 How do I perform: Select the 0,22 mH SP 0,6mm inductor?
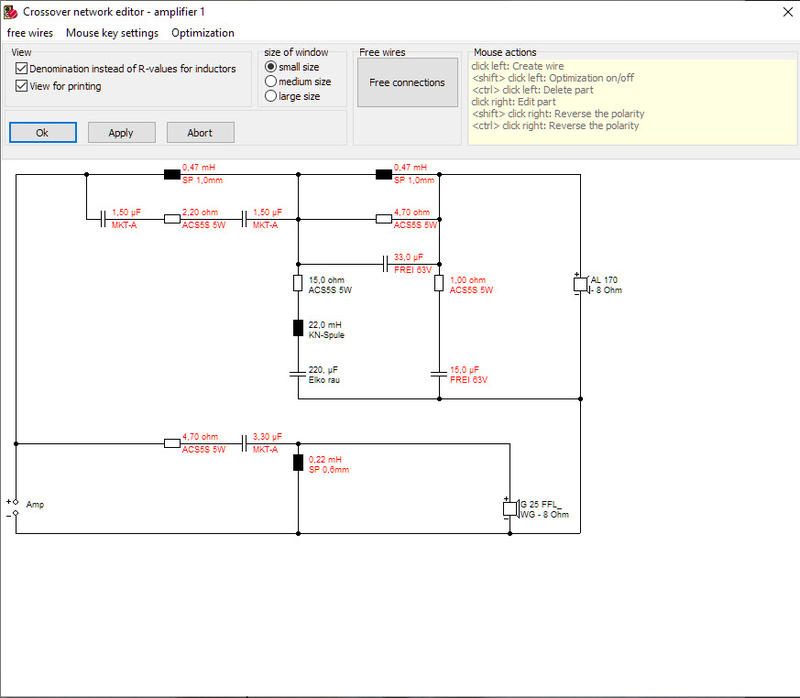click(298, 462)
